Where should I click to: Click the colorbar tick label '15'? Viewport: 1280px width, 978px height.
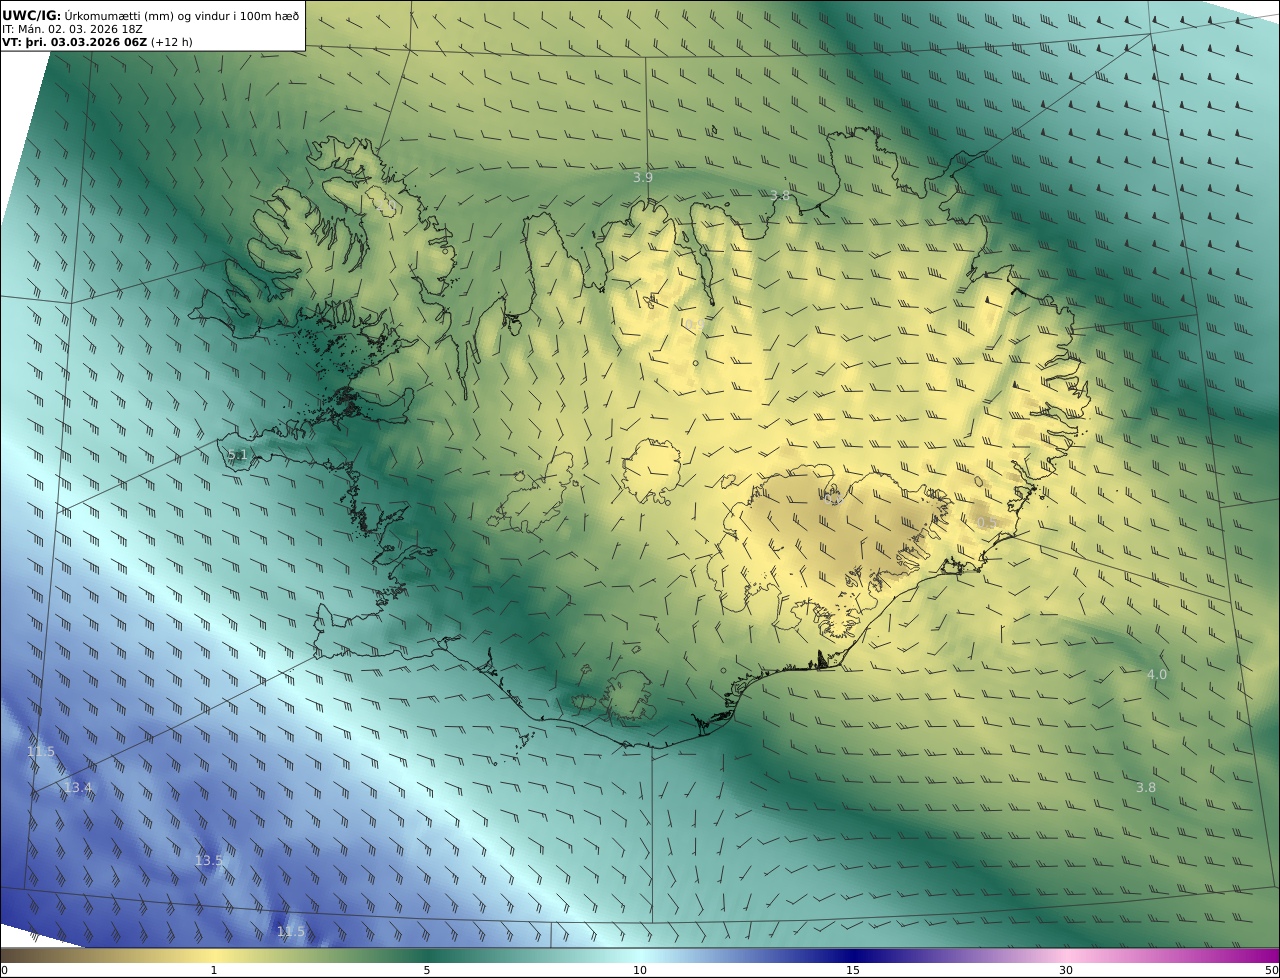click(x=853, y=970)
